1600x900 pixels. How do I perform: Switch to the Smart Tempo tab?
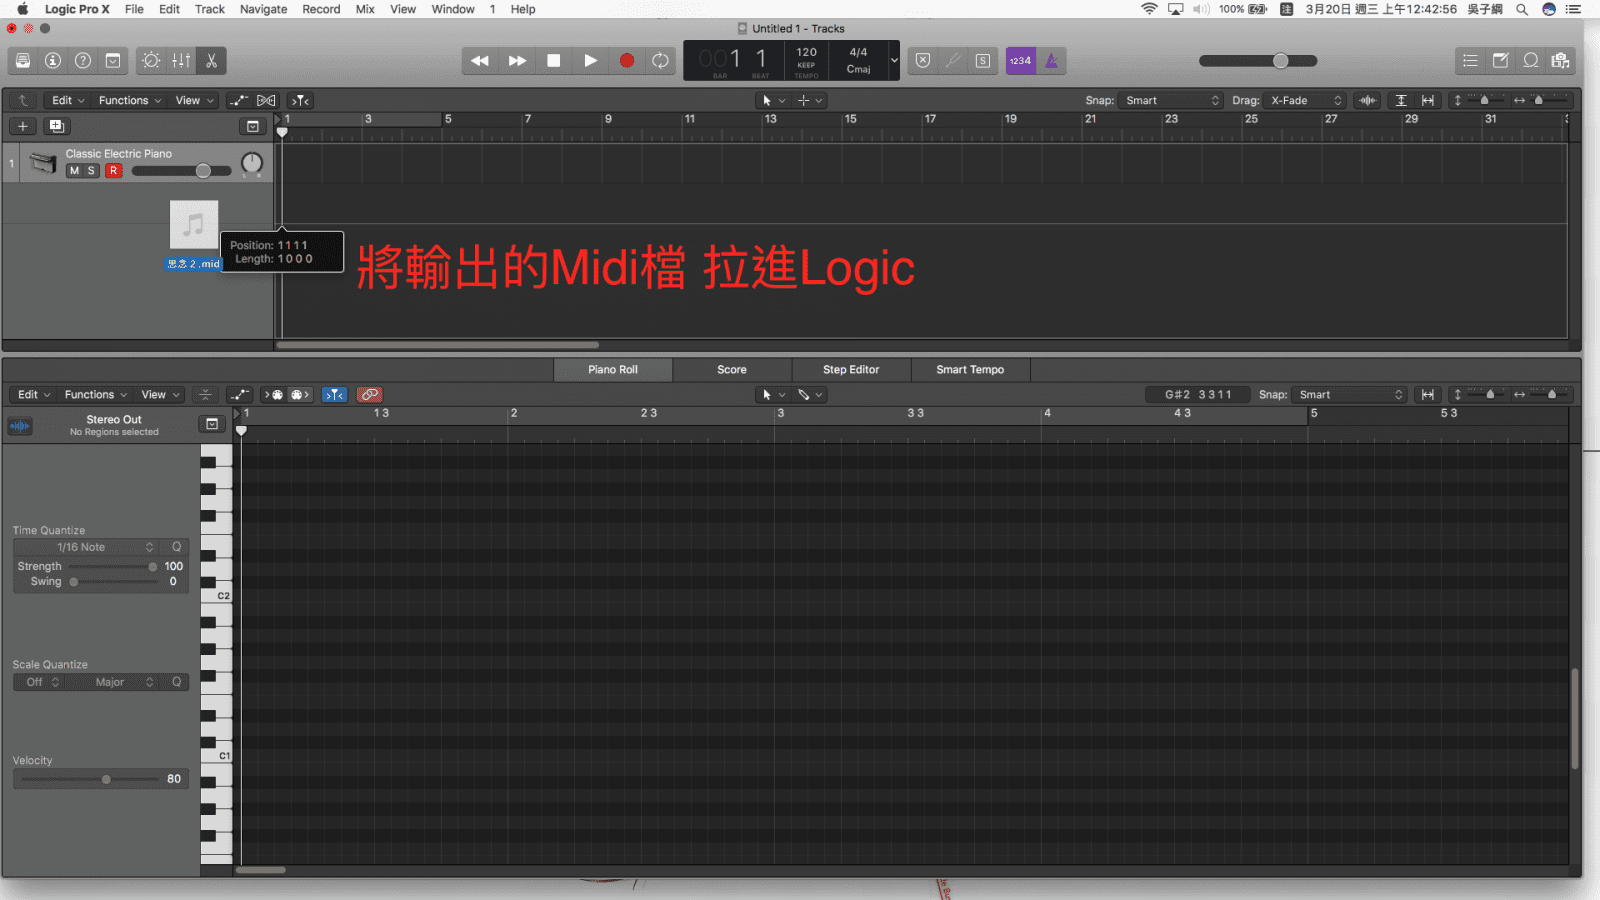pos(970,370)
